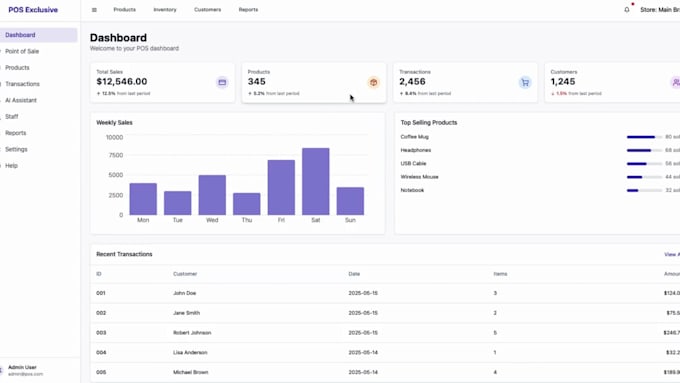Click the Tue bar in Weekly Sales
The height and width of the screenshot is (383, 680).
click(177, 203)
